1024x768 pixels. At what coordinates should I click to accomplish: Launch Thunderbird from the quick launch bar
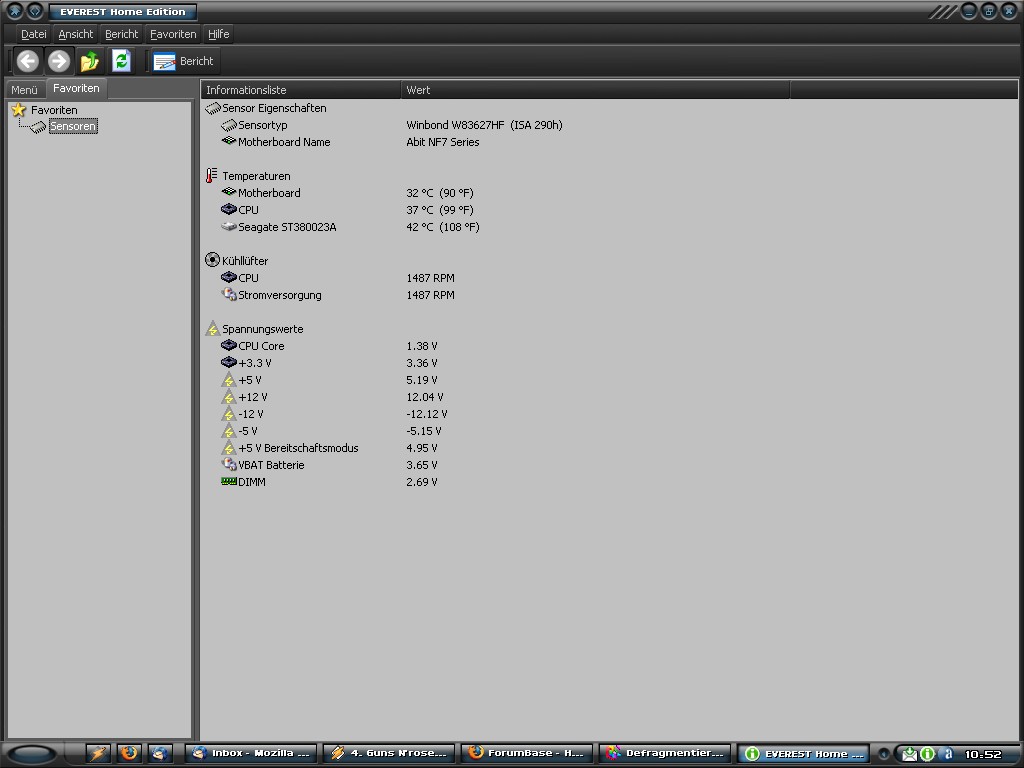(x=160, y=753)
